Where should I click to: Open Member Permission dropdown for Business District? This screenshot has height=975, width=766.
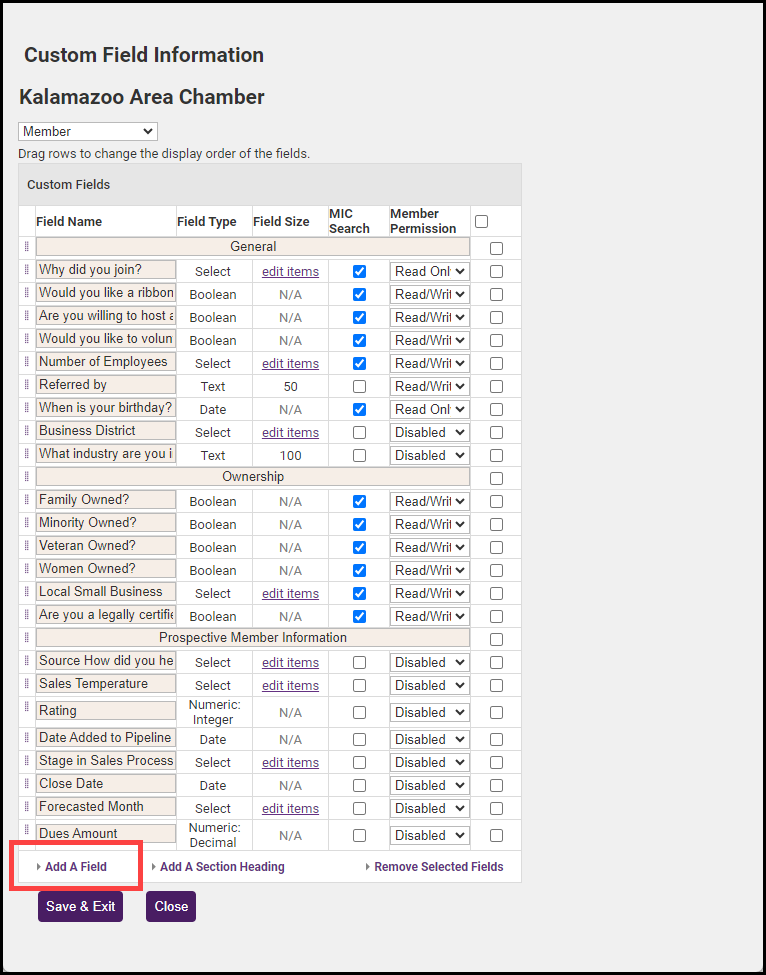(x=429, y=432)
